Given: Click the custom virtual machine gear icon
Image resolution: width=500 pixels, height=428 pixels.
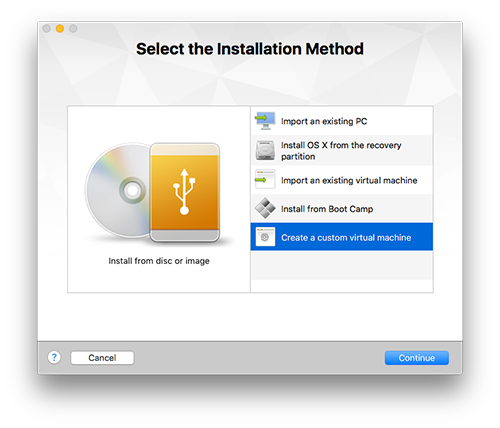Looking at the screenshot, I should (x=265, y=237).
